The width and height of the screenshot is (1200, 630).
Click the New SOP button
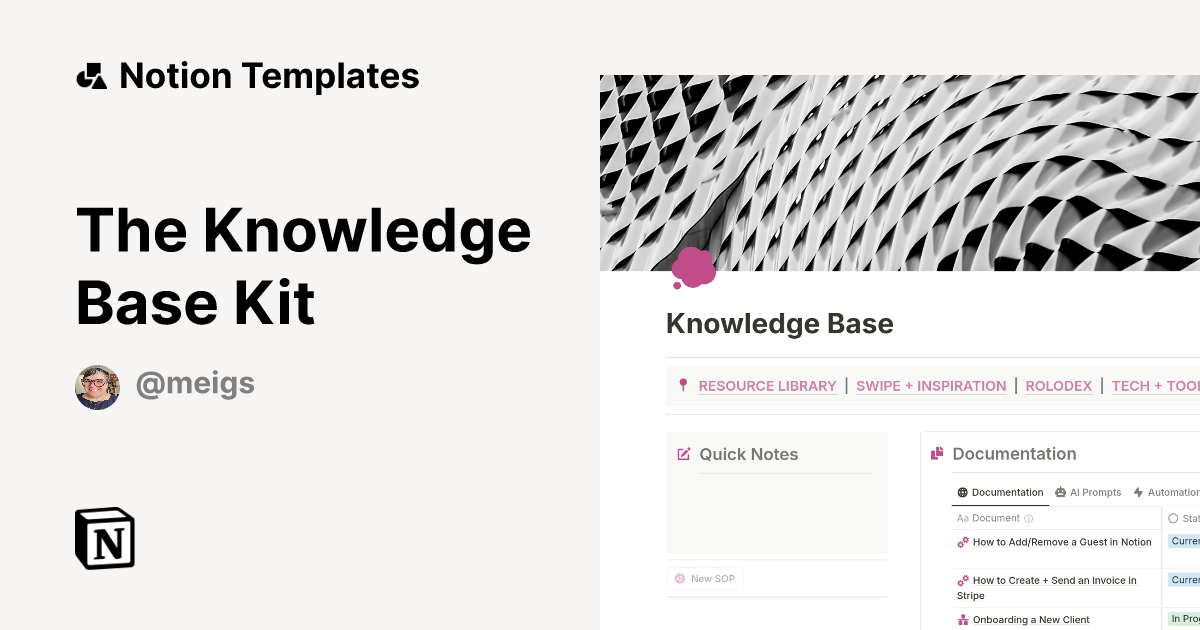[705, 578]
